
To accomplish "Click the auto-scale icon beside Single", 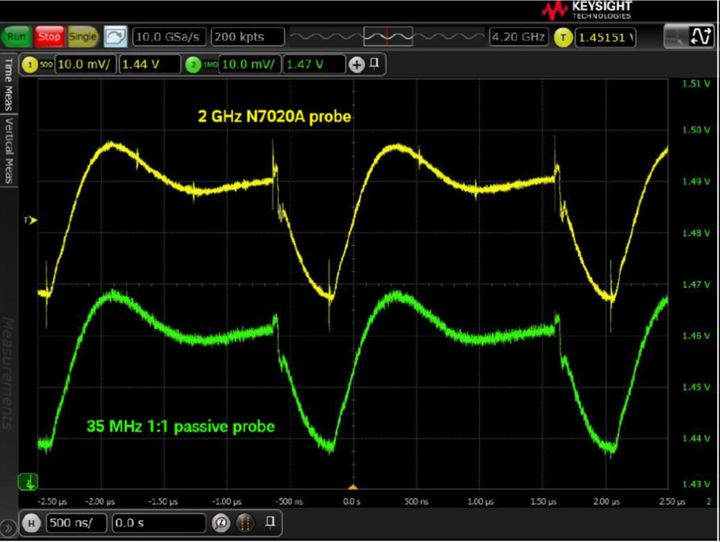I will [x=115, y=37].
